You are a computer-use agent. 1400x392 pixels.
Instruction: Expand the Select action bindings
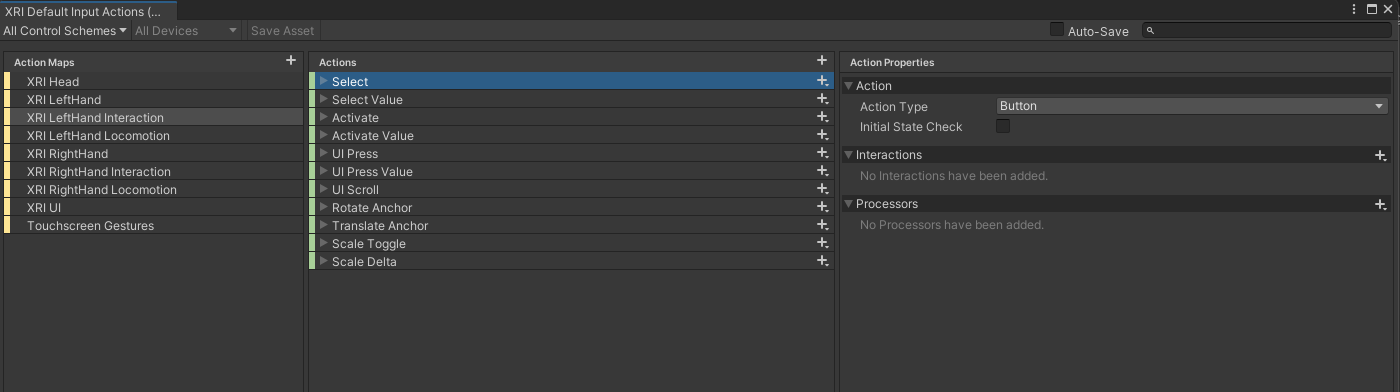click(x=323, y=81)
